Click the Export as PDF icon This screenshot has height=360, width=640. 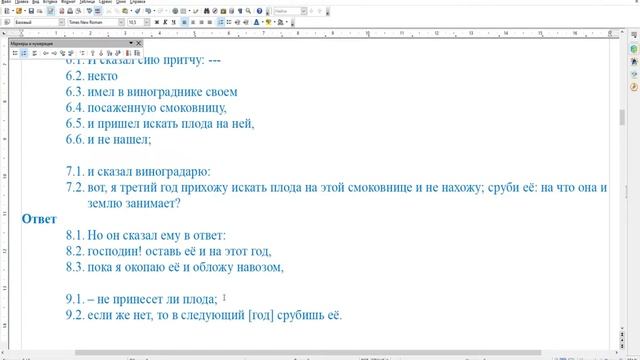point(62,11)
